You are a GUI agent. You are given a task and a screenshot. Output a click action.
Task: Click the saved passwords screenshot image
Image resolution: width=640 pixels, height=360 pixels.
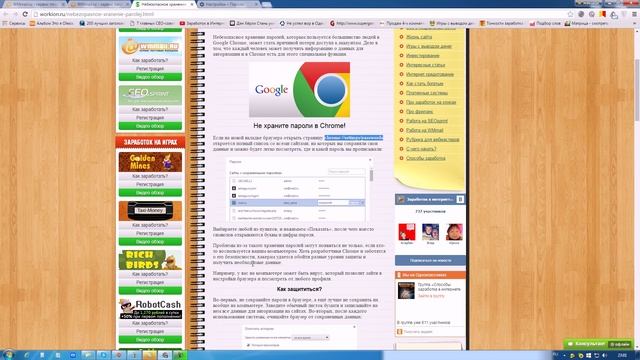pos(300,189)
